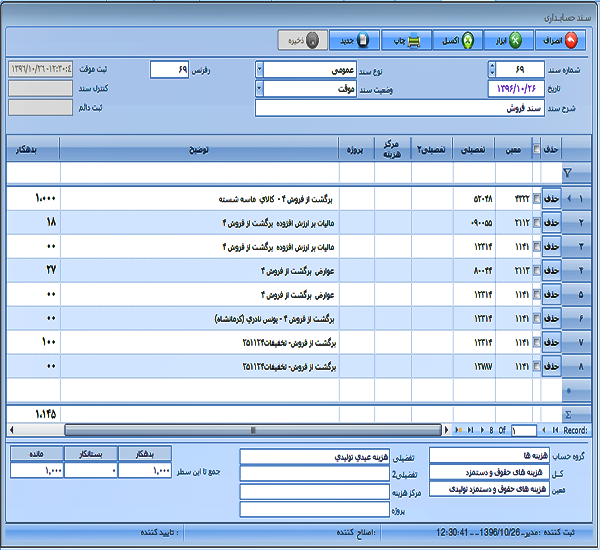600x550 pixels.
Task: Toggle the select-all checkbox in حذف header
Action: point(536,149)
